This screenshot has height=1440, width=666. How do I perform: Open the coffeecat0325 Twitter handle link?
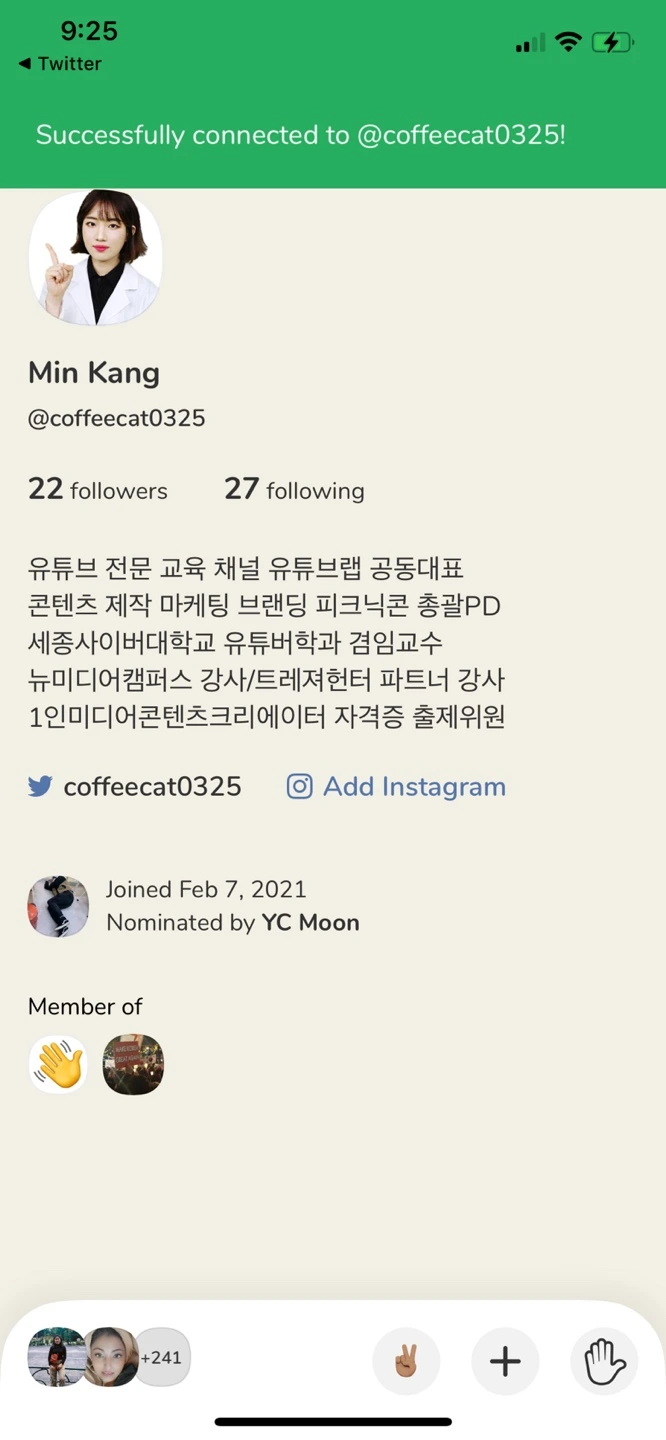click(x=152, y=787)
